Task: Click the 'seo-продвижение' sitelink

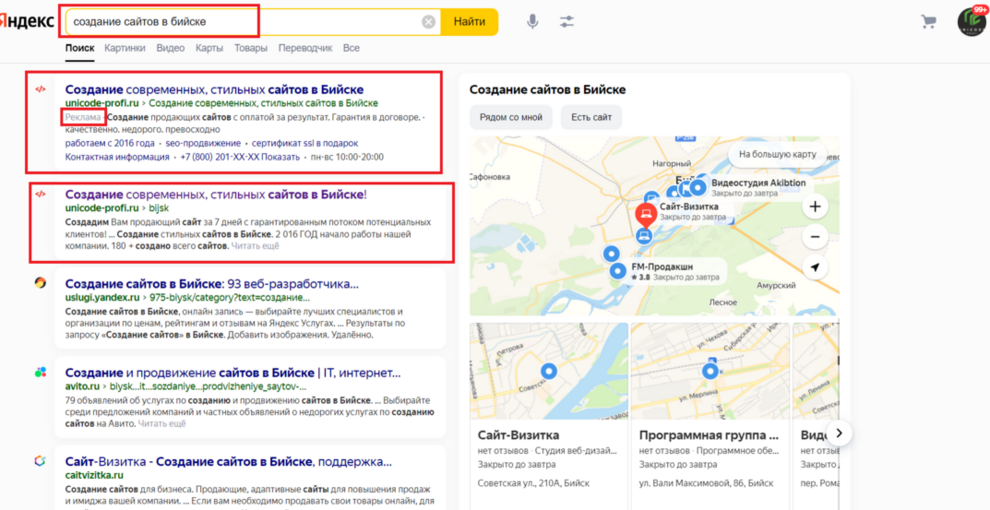Action: [x=203, y=143]
